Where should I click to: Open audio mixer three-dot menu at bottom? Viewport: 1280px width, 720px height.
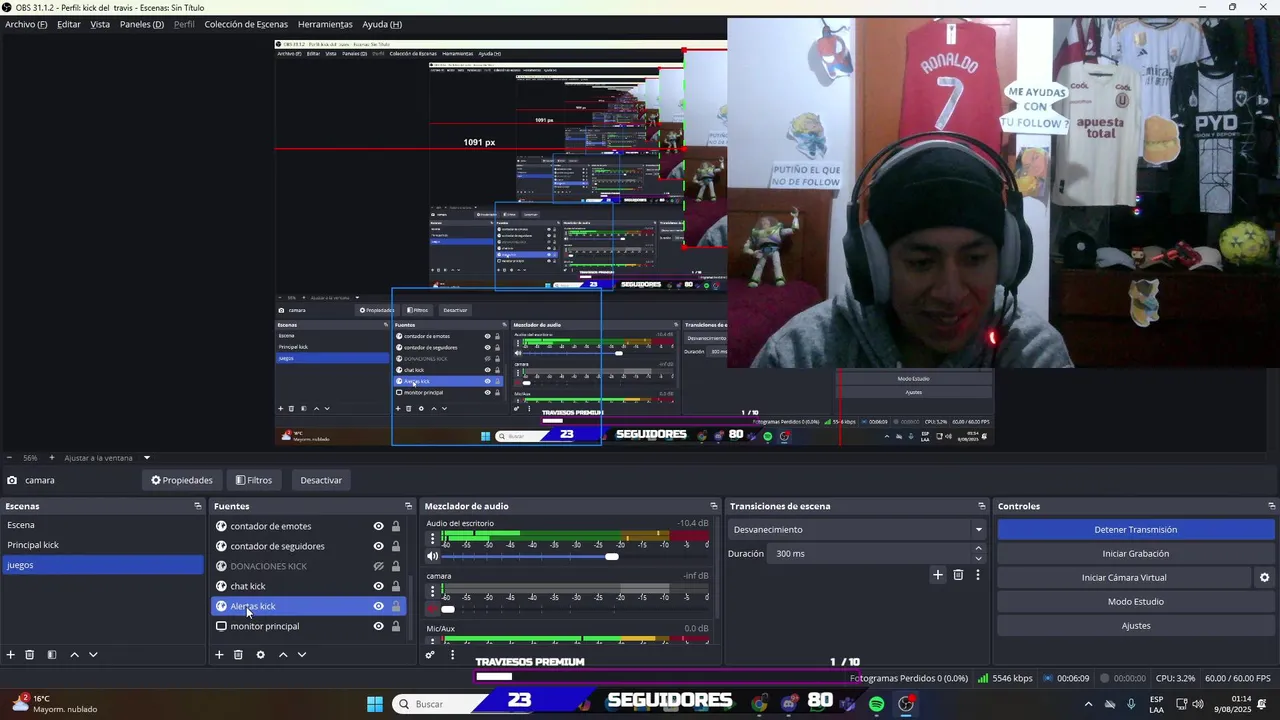click(452, 655)
